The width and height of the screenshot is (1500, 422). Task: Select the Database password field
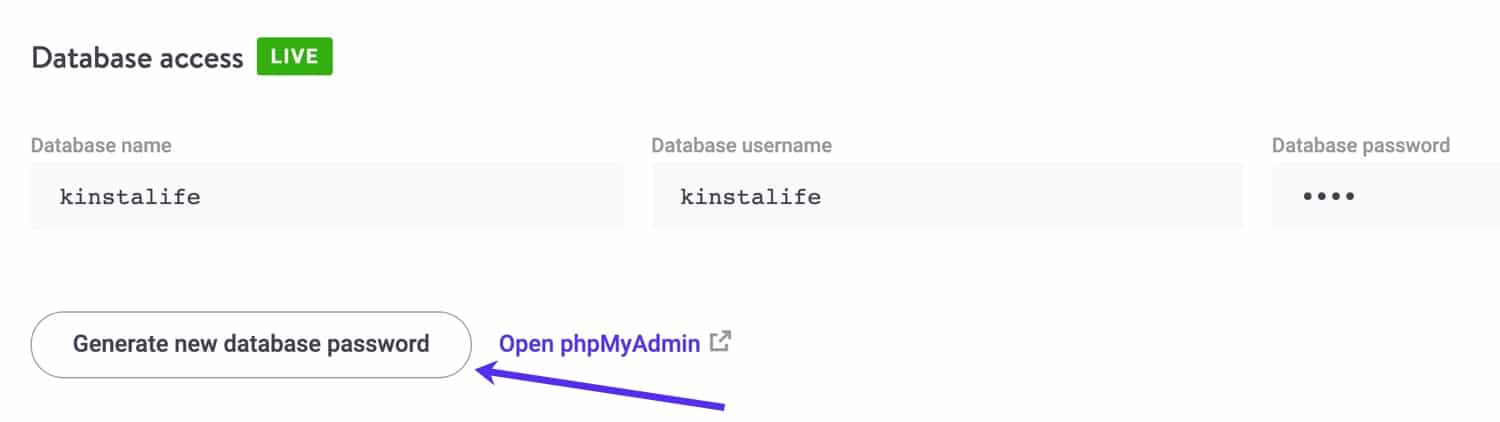[1385, 197]
